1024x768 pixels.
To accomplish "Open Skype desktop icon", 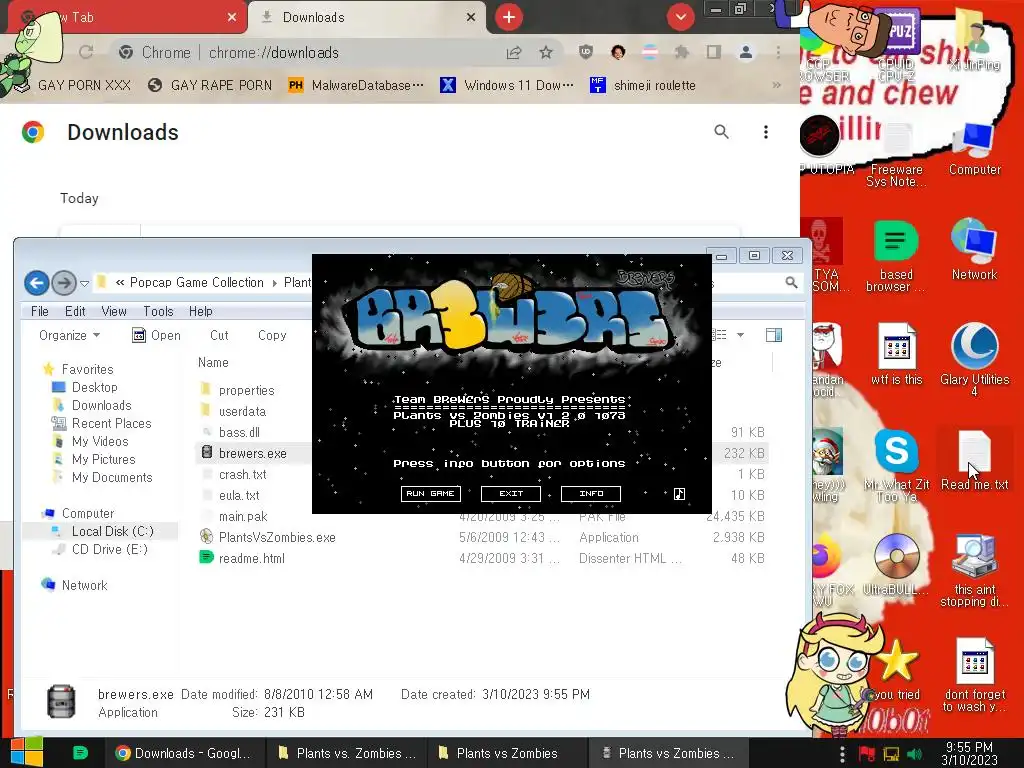I will [x=896, y=465].
